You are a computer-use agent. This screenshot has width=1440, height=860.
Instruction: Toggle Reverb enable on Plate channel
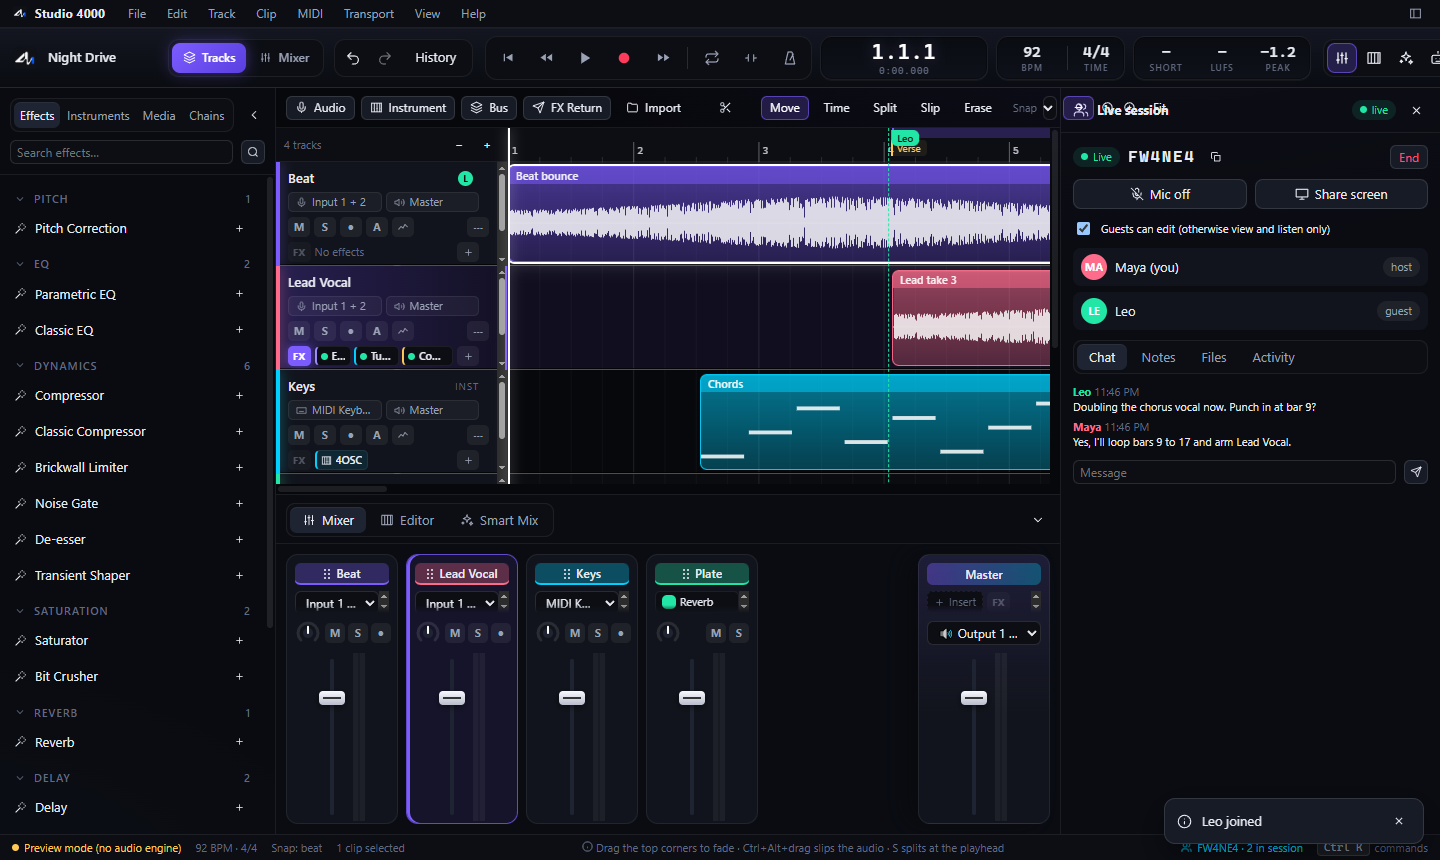(669, 602)
